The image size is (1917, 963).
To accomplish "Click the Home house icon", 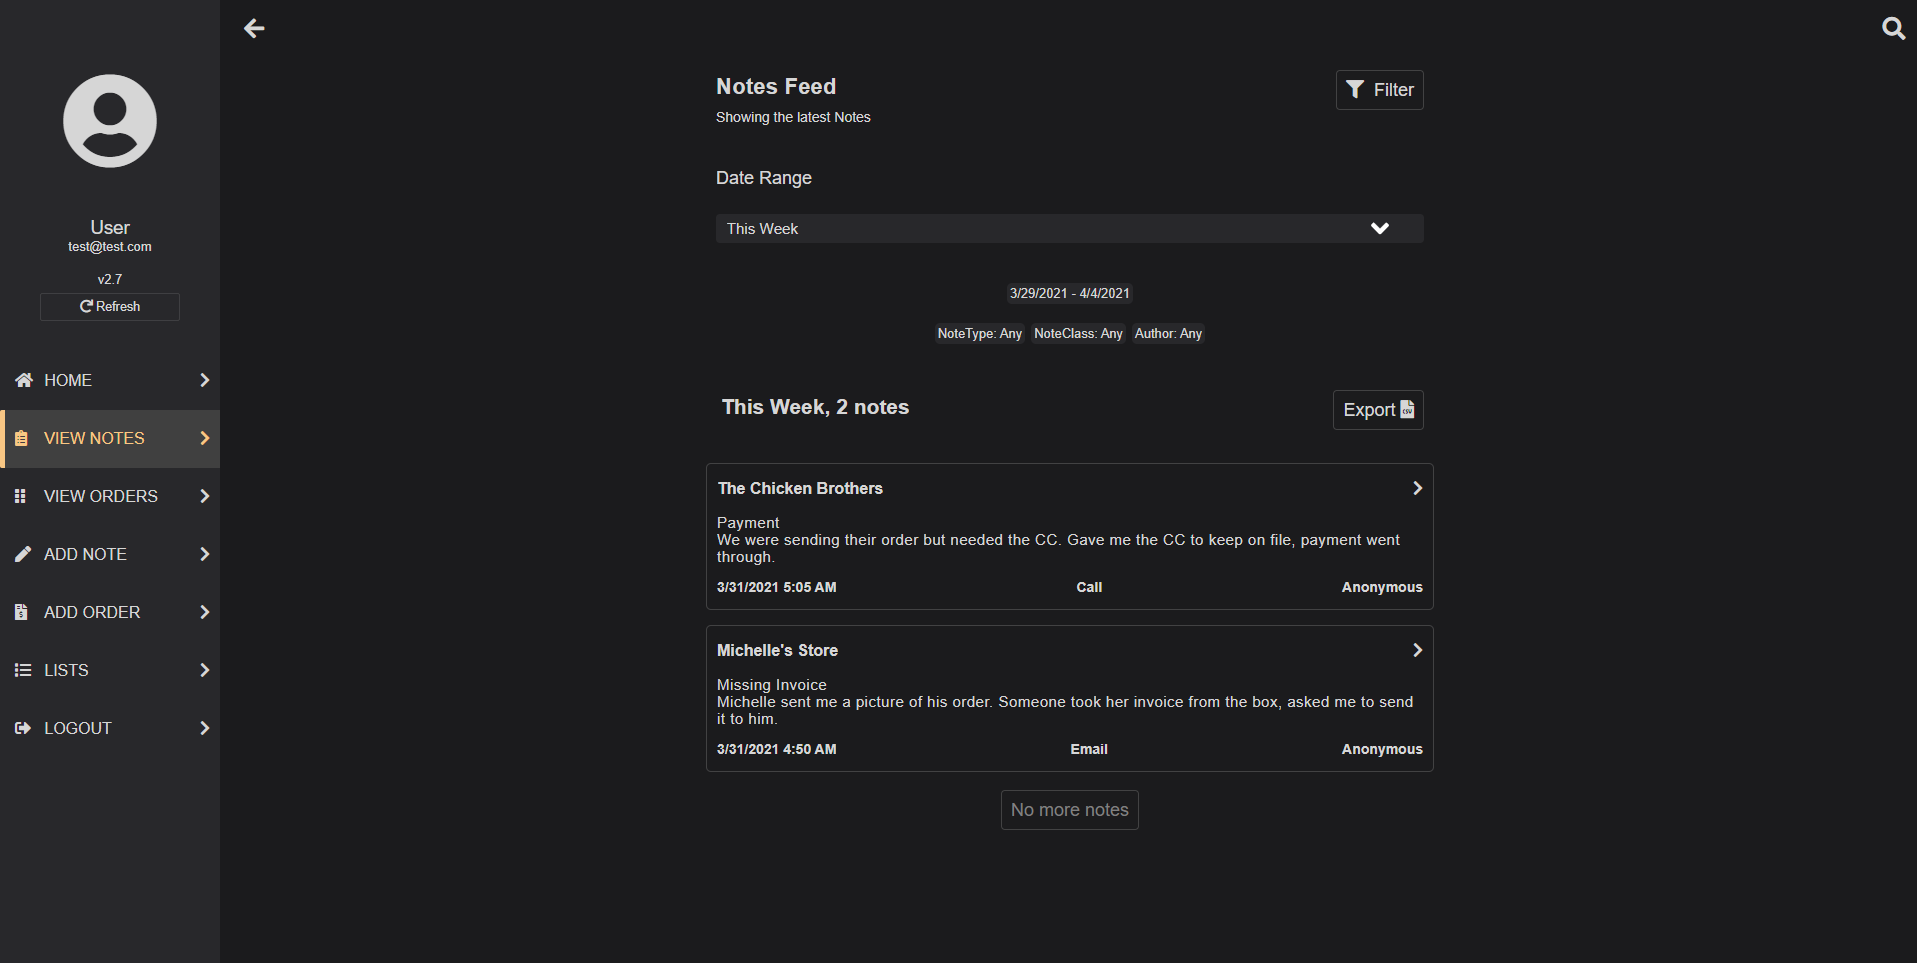I will point(24,380).
